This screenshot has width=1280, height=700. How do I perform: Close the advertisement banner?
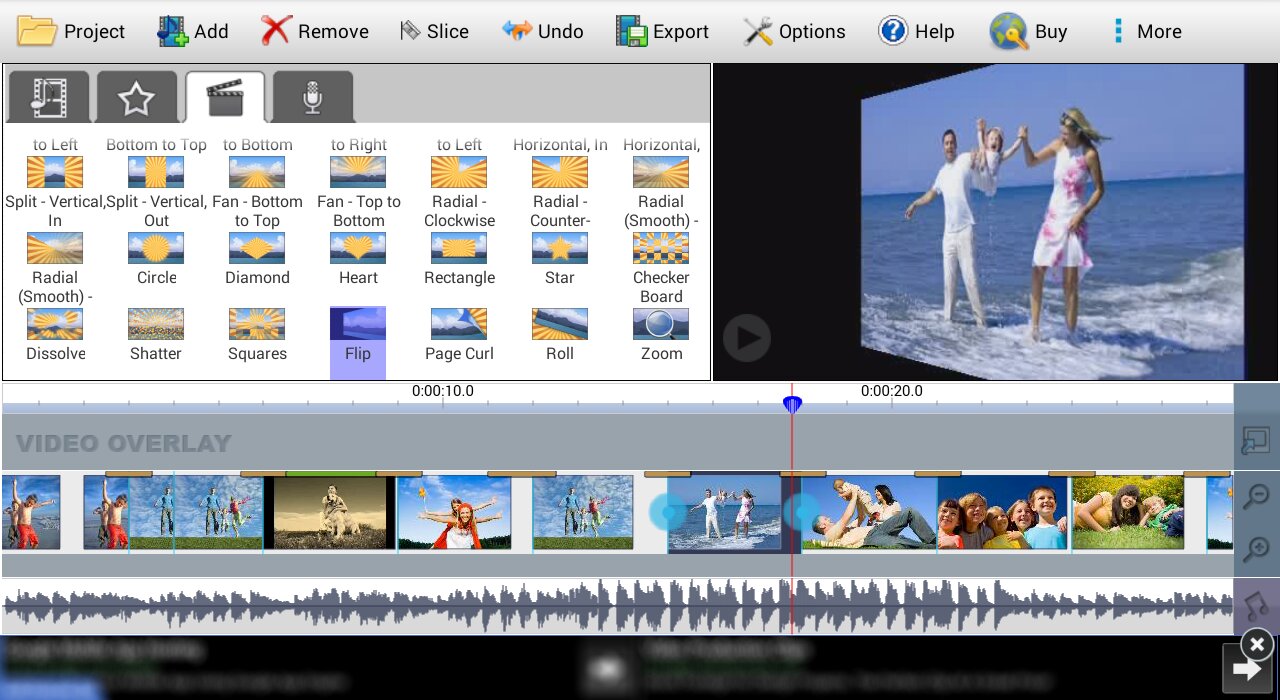1258,643
